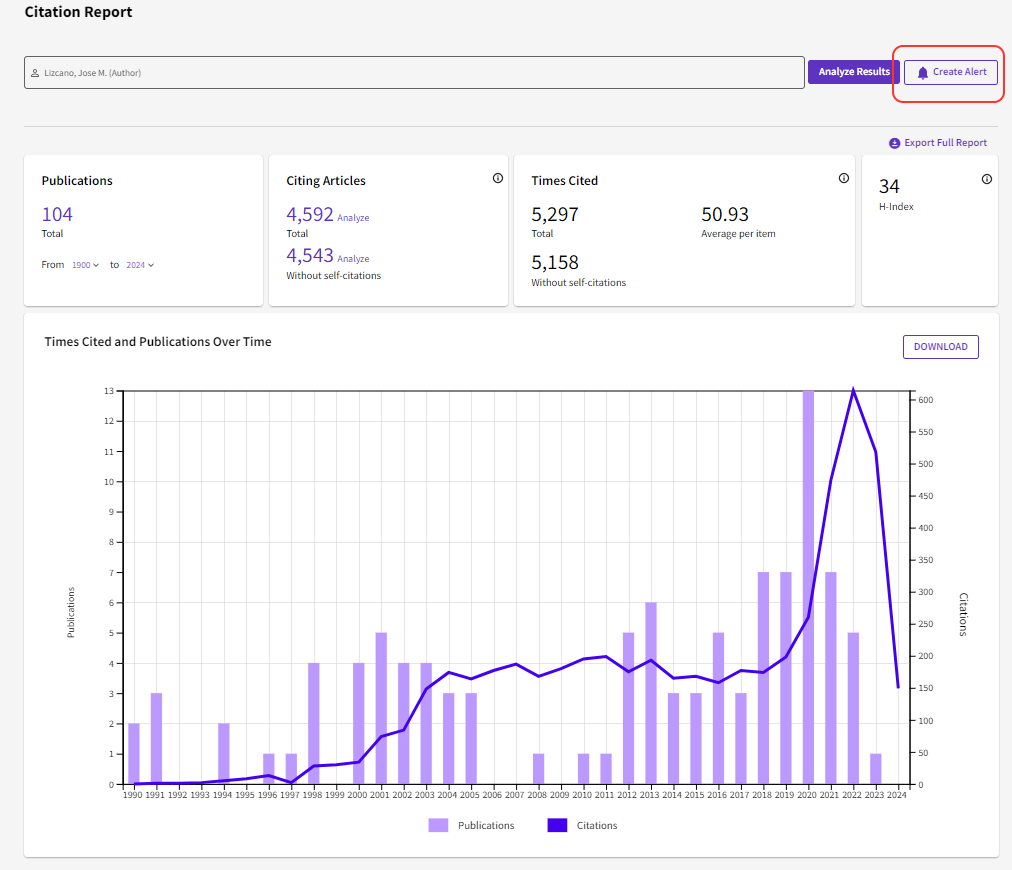Click the bell icon in Create Alert
Image resolution: width=1012 pixels, height=870 pixels.
click(x=923, y=73)
